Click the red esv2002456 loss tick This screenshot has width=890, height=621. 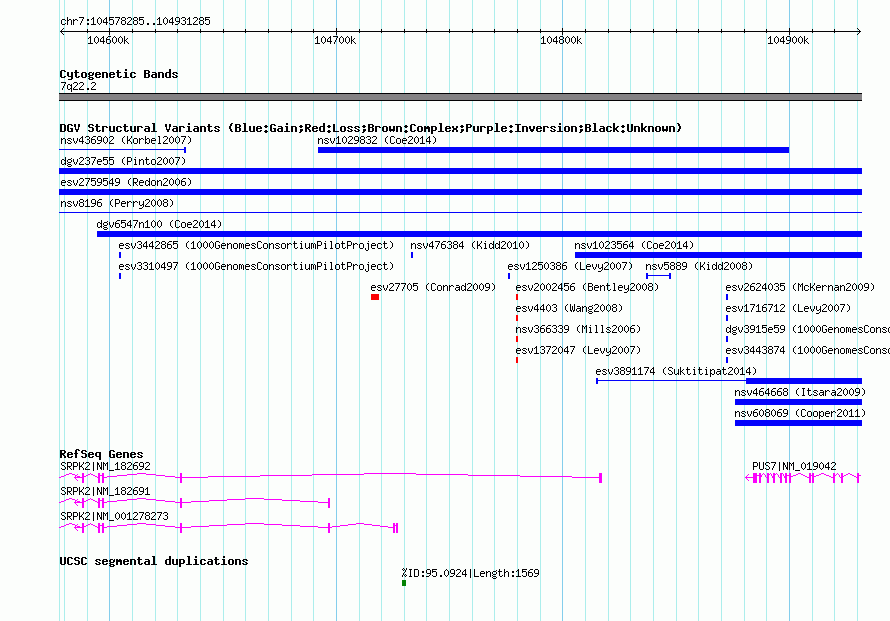coord(517,297)
